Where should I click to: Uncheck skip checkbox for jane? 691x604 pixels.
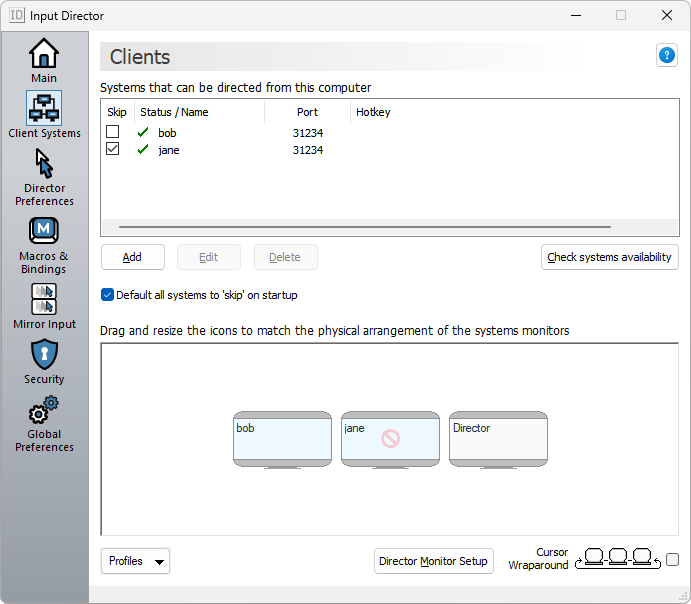[113, 150]
